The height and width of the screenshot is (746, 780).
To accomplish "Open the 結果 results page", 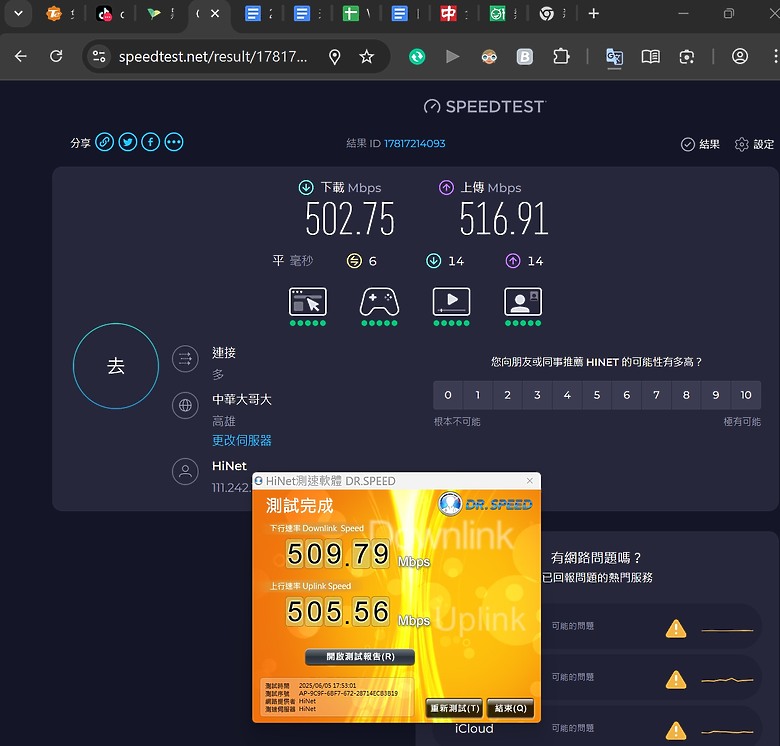I will (700, 144).
